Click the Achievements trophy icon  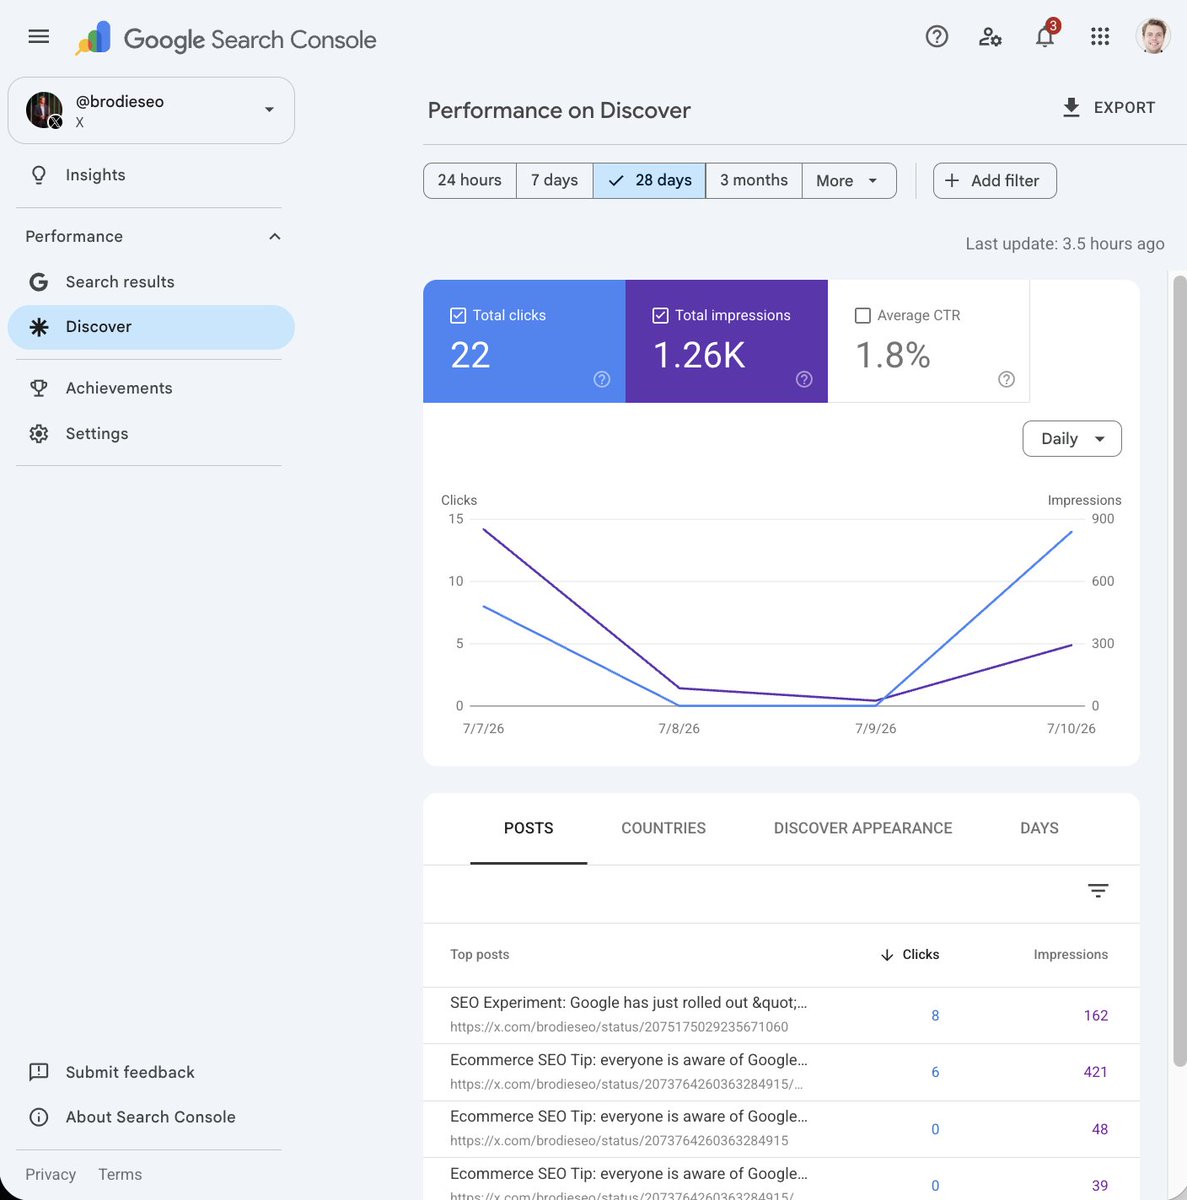(39, 388)
